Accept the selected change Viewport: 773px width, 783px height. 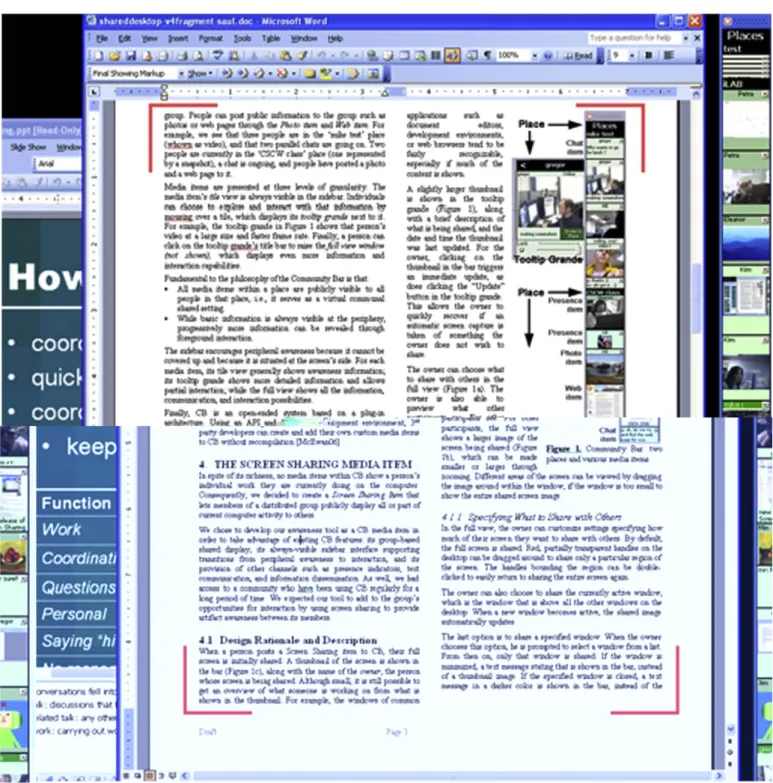click(259, 74)
